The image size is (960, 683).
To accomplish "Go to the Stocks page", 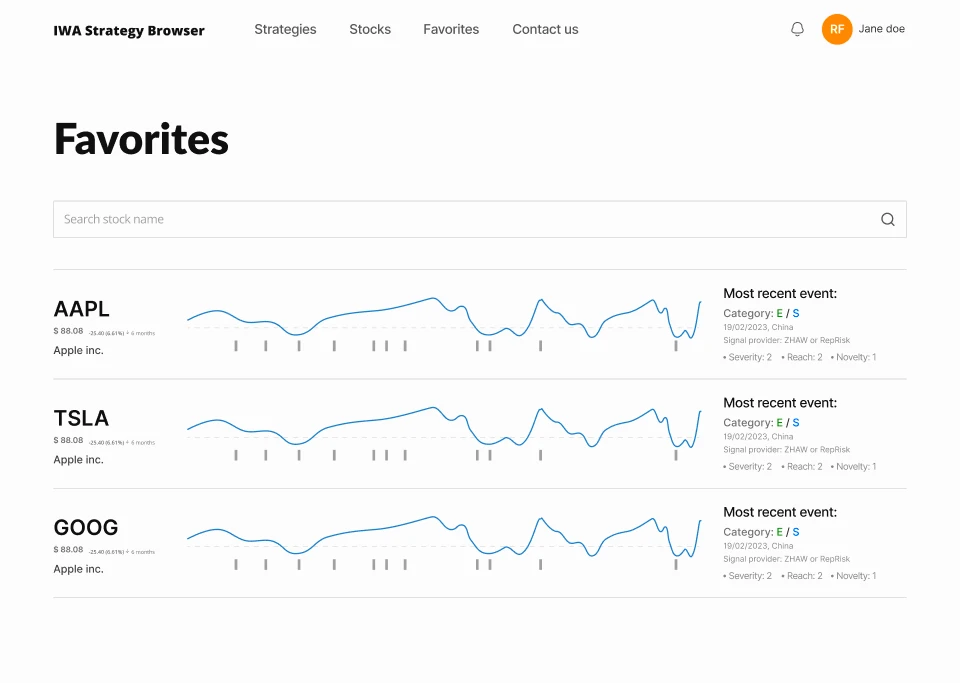I will click(370, 29).
